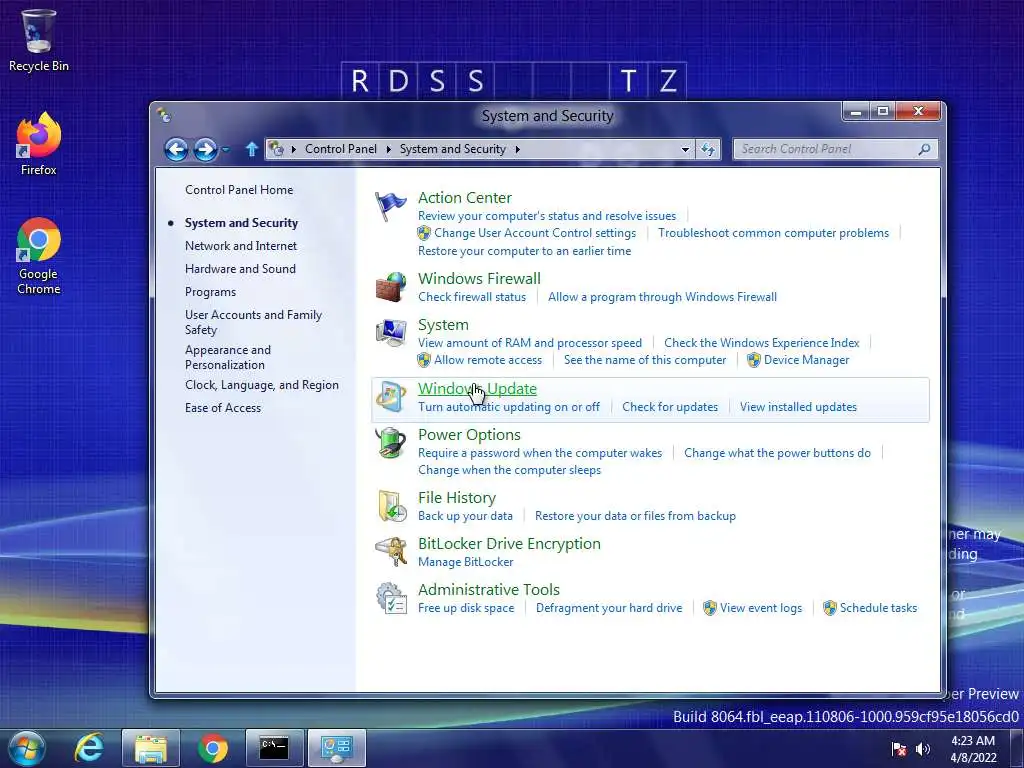The height and width of the screenshot is (768, 1024).
Task: Click View installed updates link
Action: pyautogui.click(x=798, y=407)
